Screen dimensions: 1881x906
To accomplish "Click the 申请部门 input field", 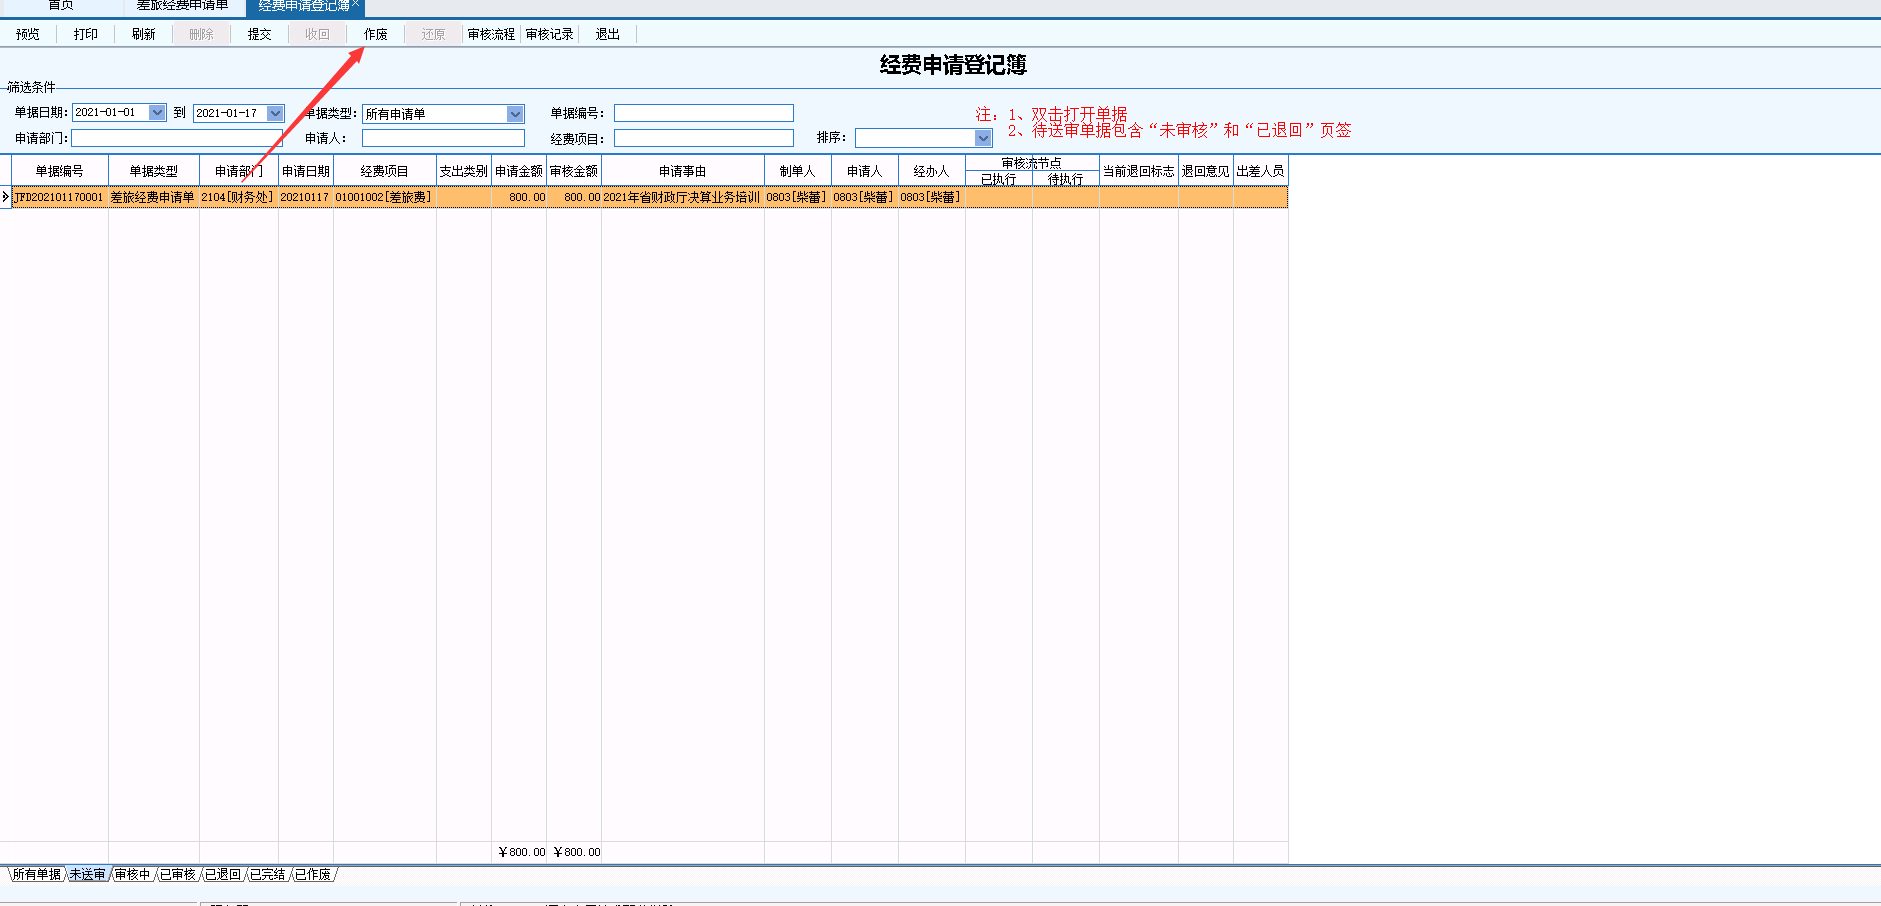I will pyautogui.click(x=175, y=138).
